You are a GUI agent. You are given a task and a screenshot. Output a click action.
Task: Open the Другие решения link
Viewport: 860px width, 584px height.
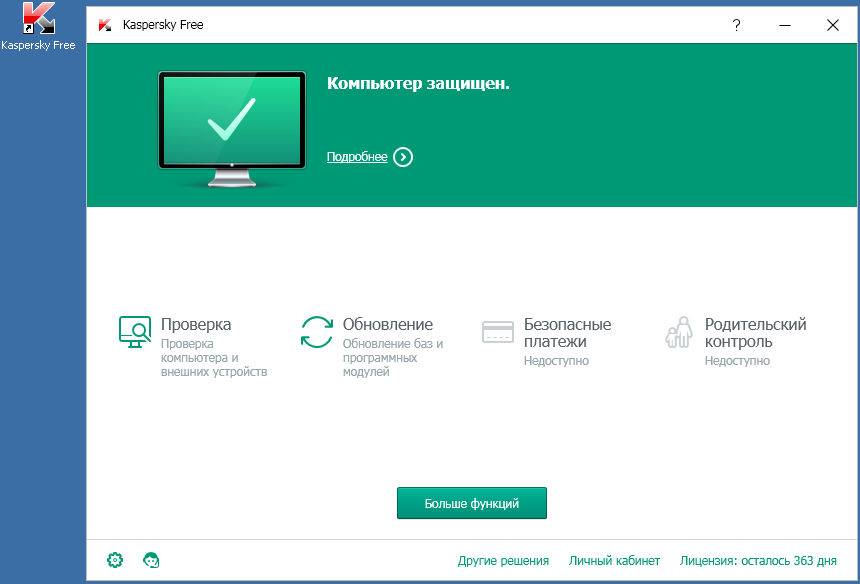[503, 560]
